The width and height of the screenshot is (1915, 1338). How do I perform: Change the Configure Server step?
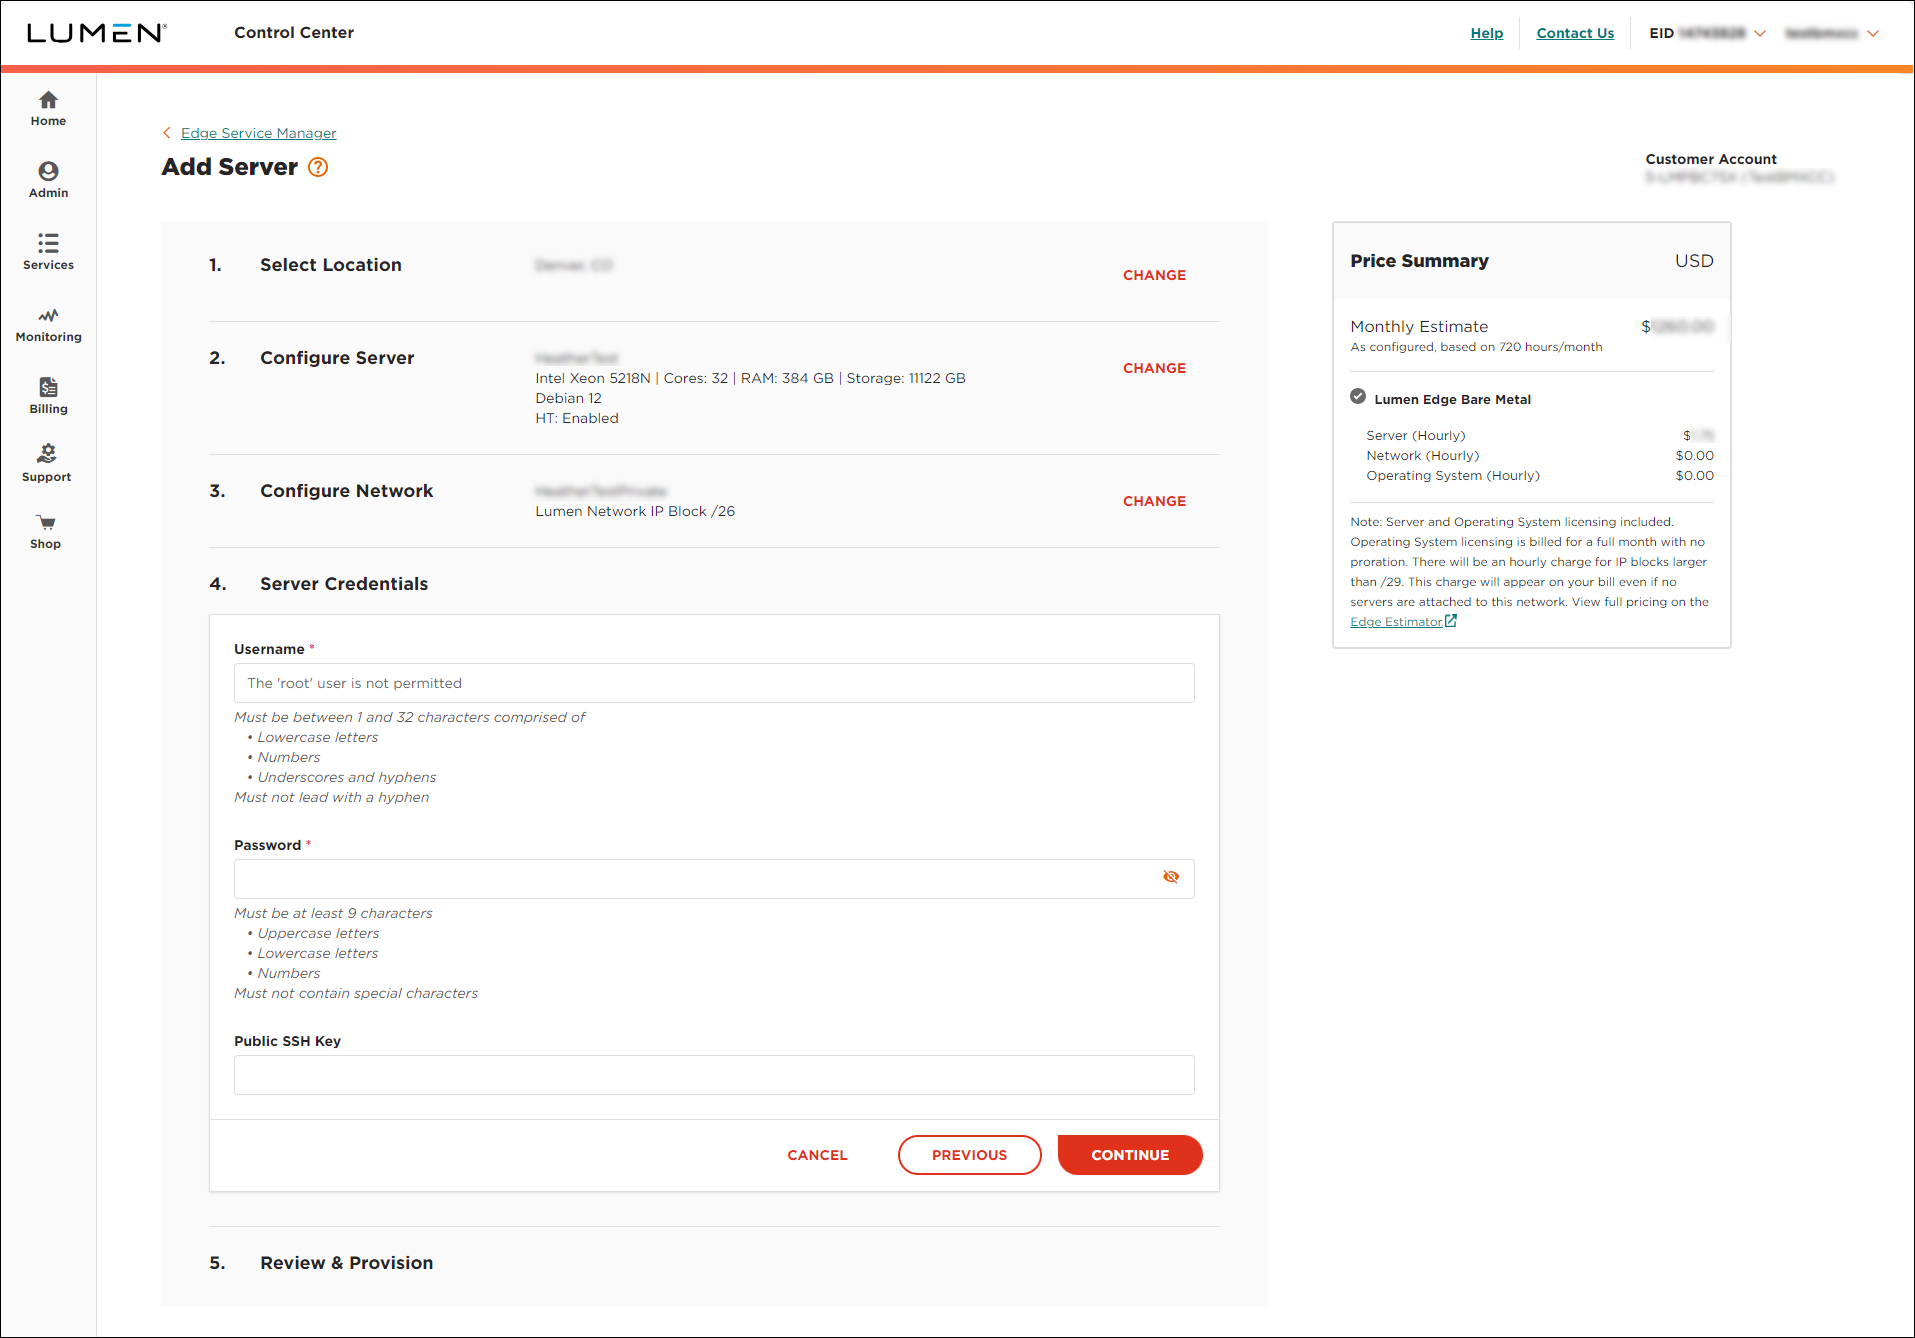[x=1154, y=368]
